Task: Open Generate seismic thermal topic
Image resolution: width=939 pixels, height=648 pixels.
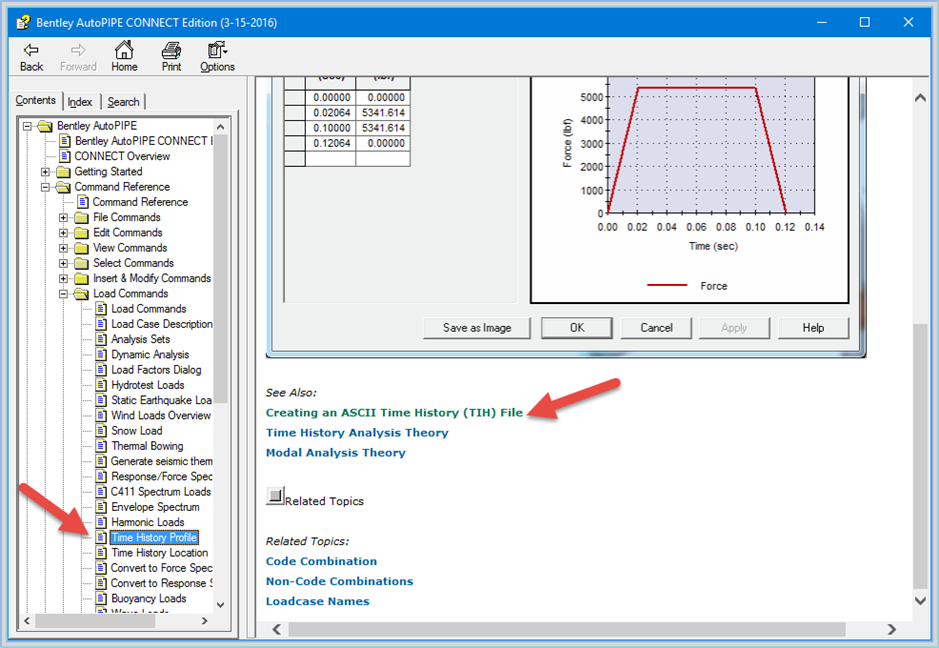Action: pos(162,462)
